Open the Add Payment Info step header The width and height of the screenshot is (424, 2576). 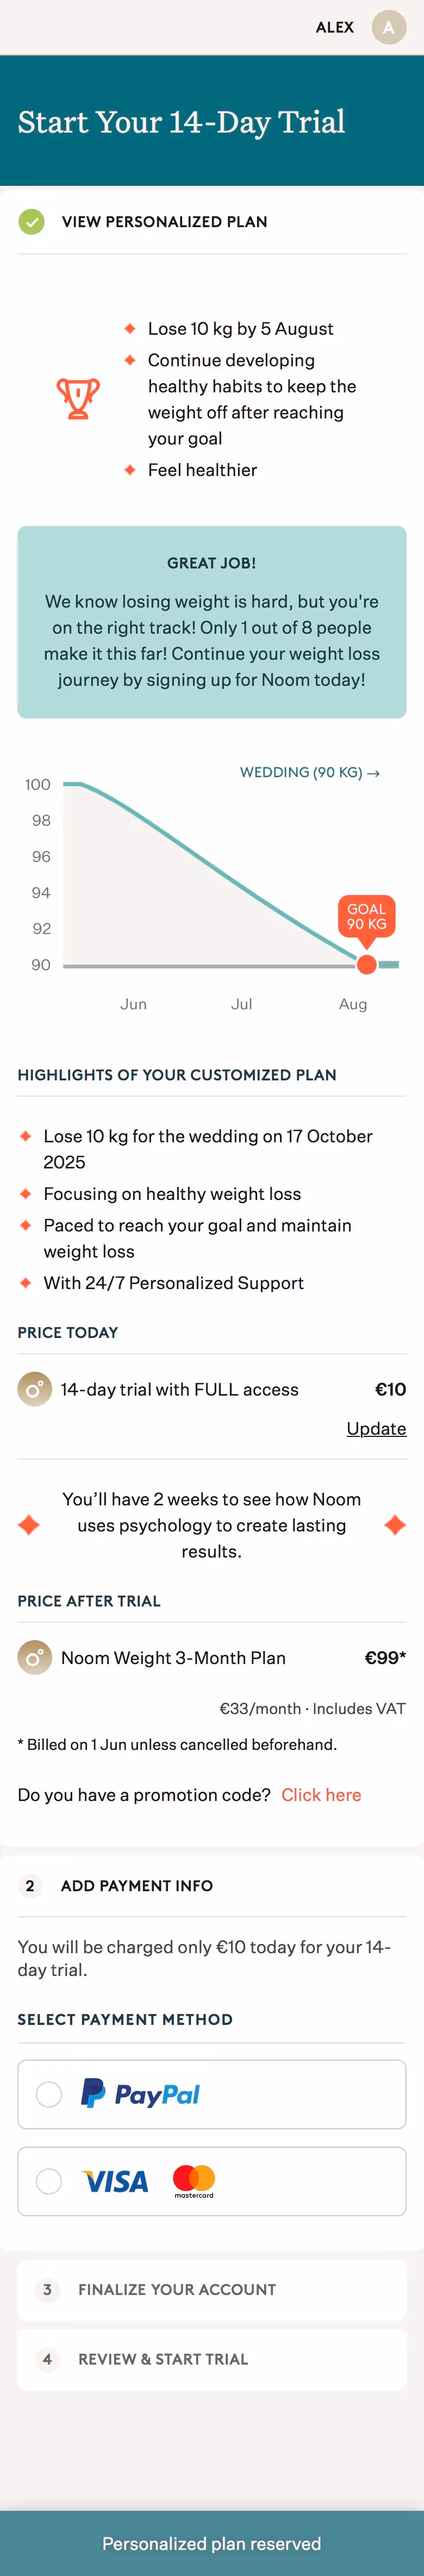212,1885
